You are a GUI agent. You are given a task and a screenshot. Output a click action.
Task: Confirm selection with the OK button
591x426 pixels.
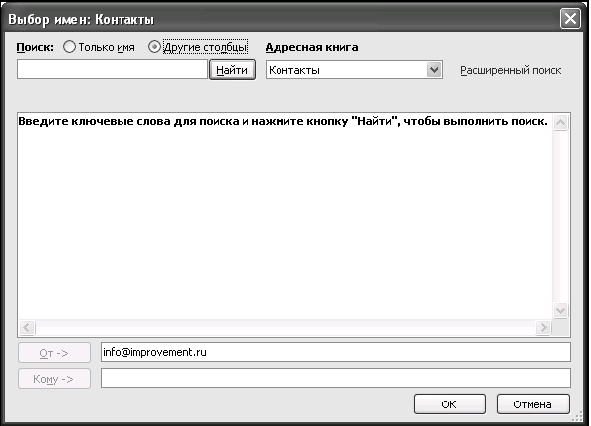pyautogui.click(x=450, y=404)
